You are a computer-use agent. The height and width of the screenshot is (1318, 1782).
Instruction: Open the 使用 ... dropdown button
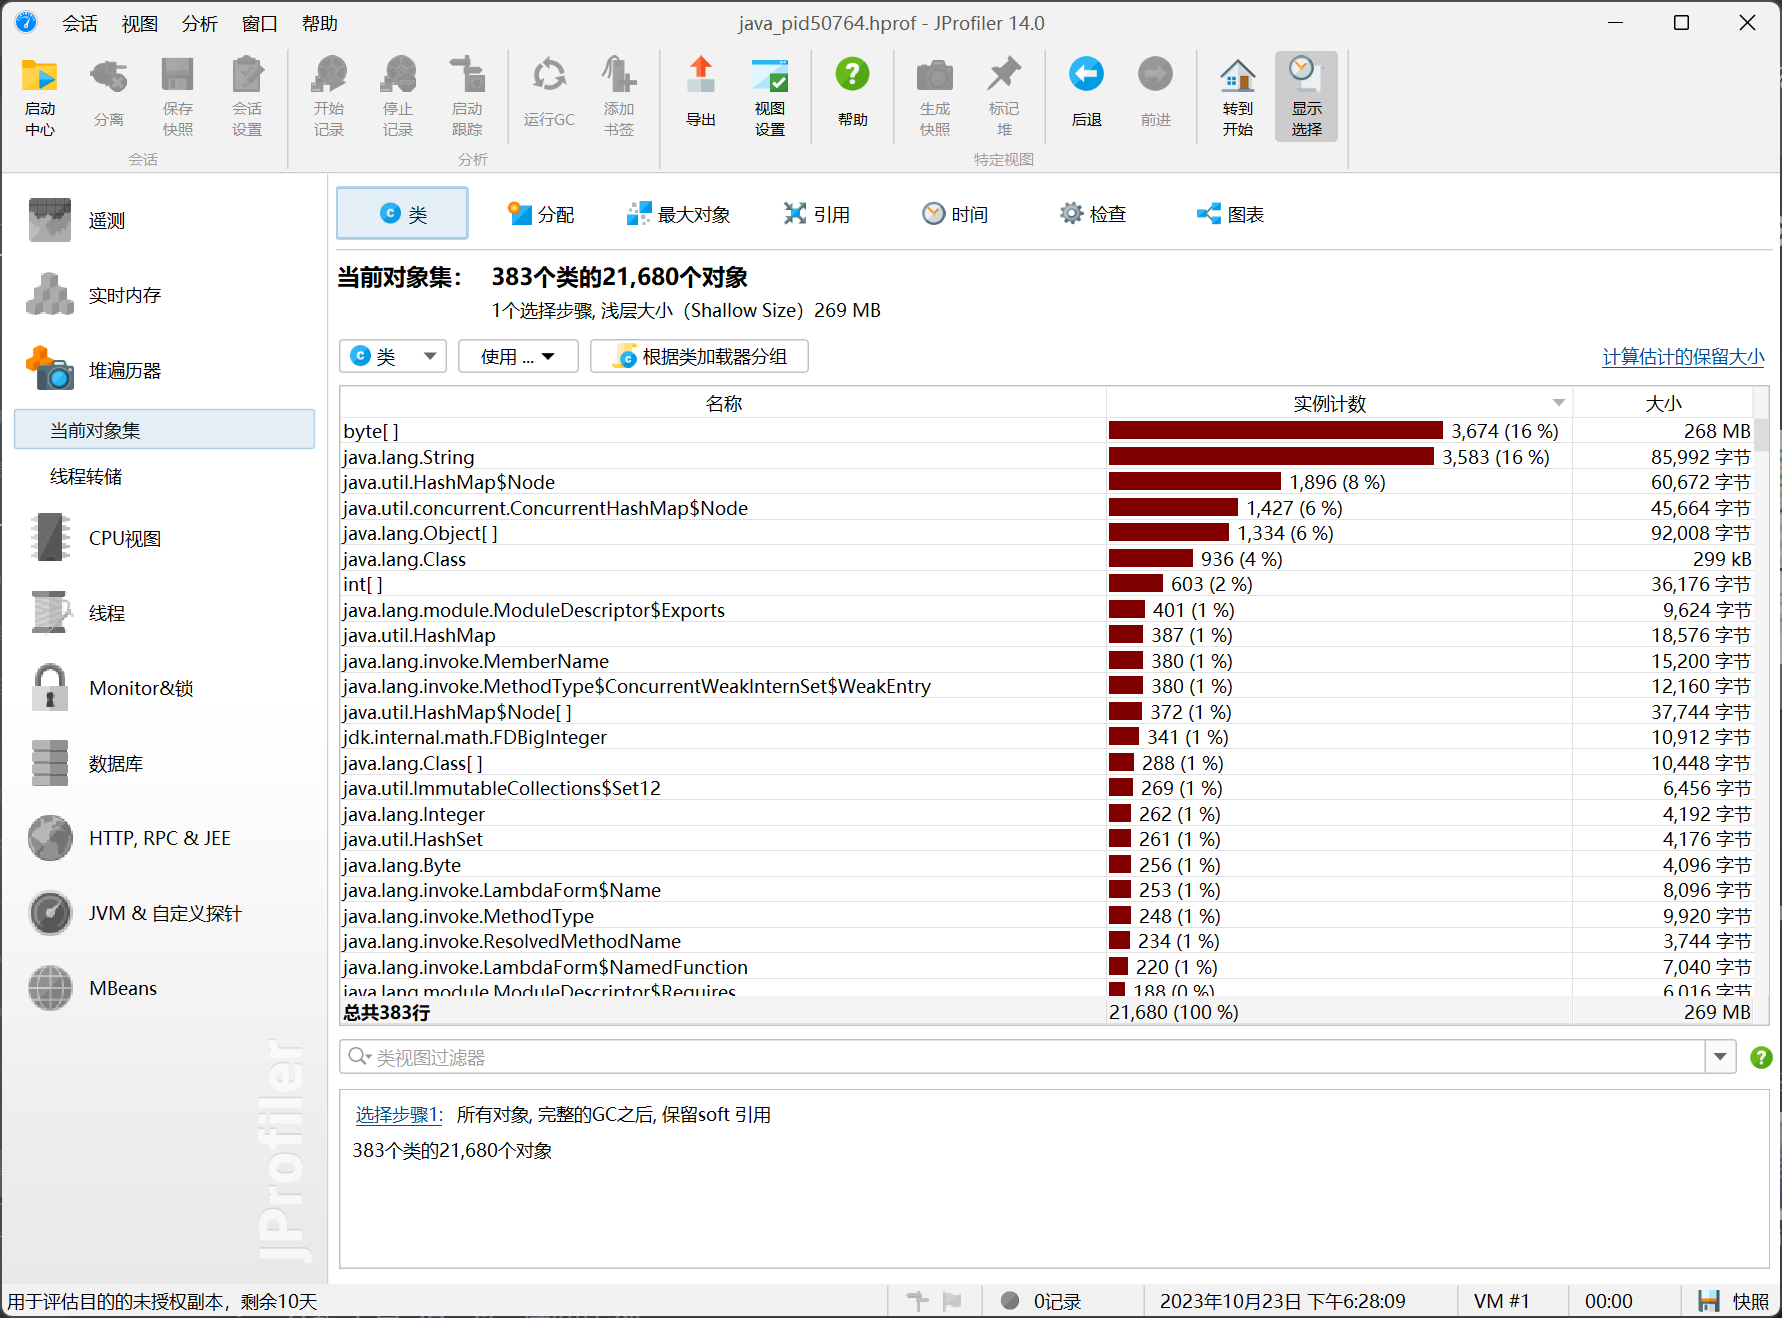coord(518,356)
